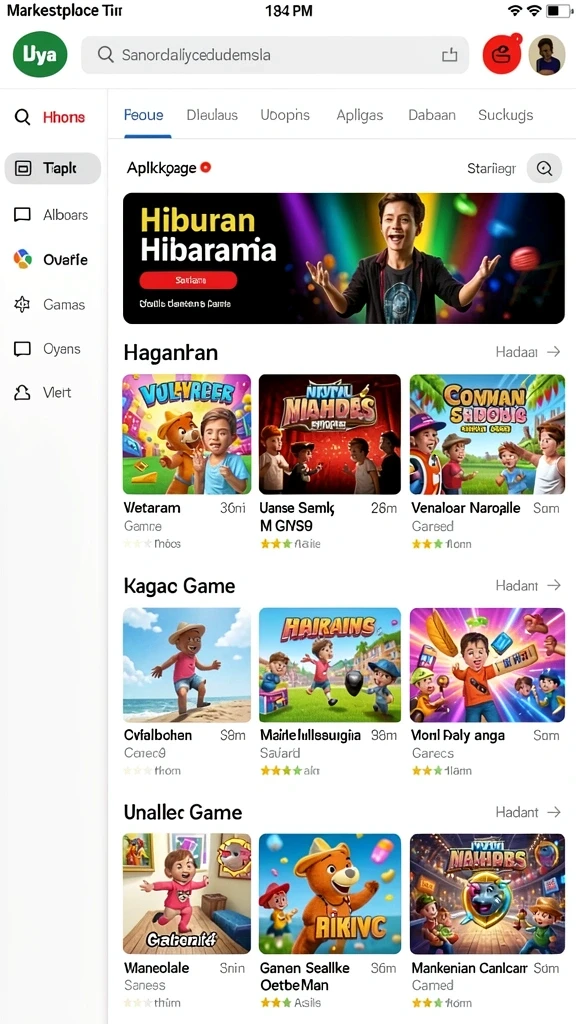Open the user profile avatar
The width and height of the screenshot is (576, 1024).
(x=547, y=55)
